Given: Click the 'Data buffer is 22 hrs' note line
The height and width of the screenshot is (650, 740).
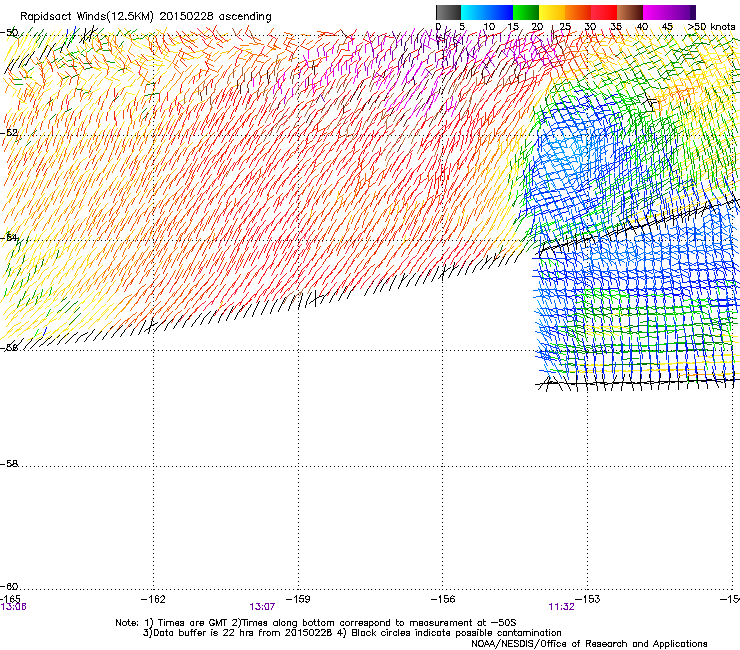Looking at the screenshot, I should tap(352, 633).
